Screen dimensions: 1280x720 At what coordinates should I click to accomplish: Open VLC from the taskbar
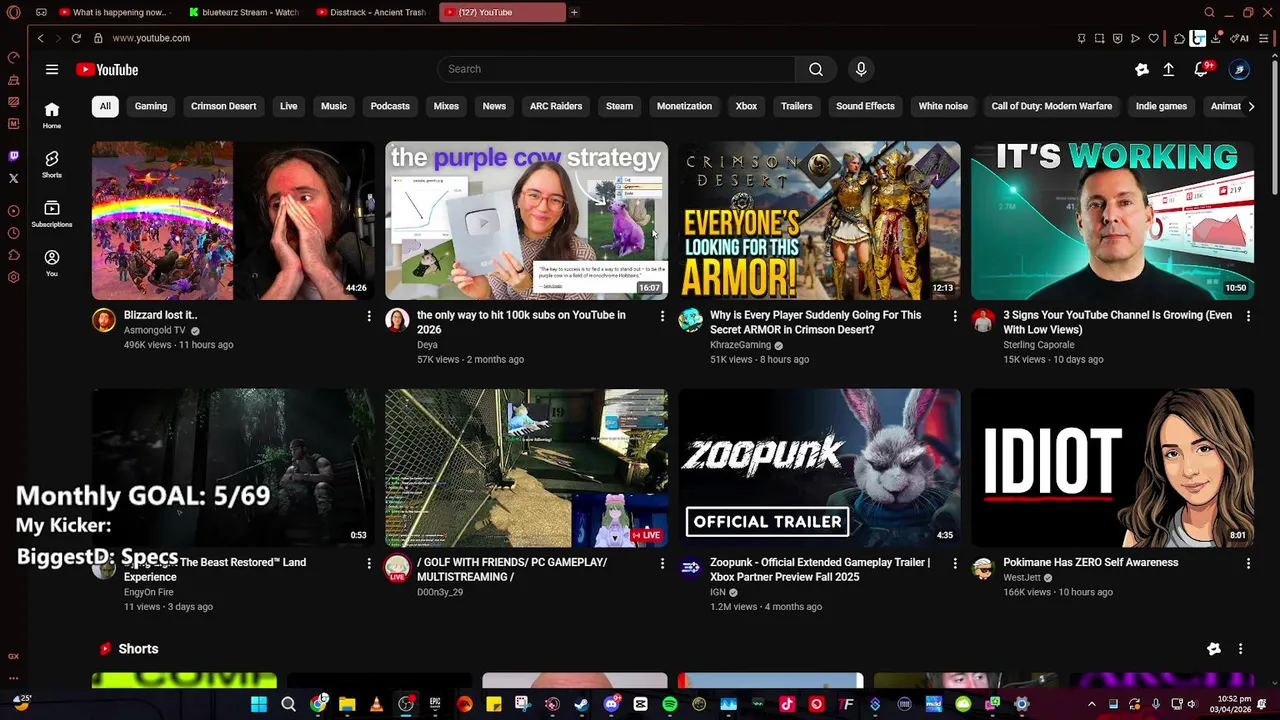click(x=376, y=704)
